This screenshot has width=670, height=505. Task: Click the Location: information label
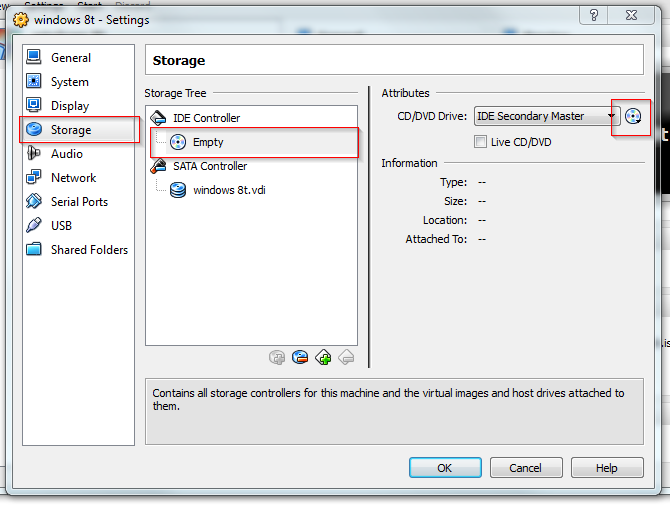click(x=445, y=220)
